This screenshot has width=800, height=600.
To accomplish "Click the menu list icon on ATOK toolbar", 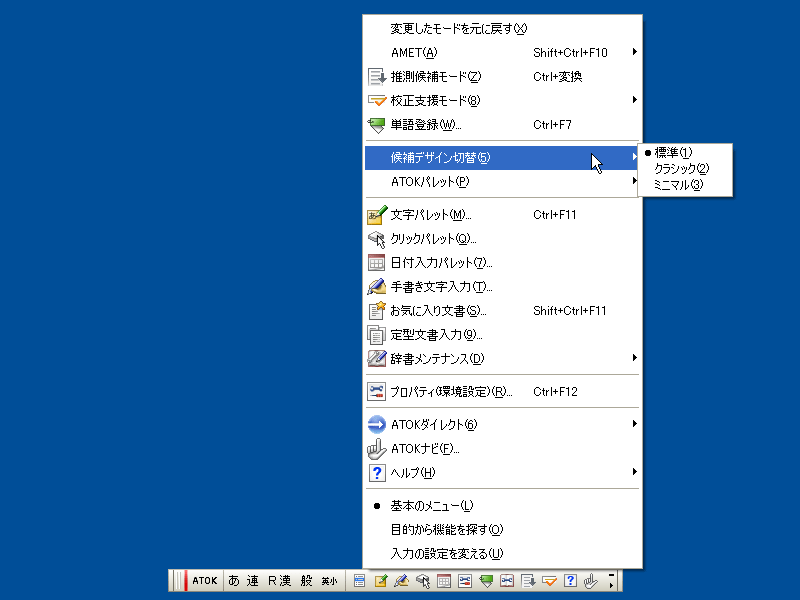I will [x=359, y=581].
